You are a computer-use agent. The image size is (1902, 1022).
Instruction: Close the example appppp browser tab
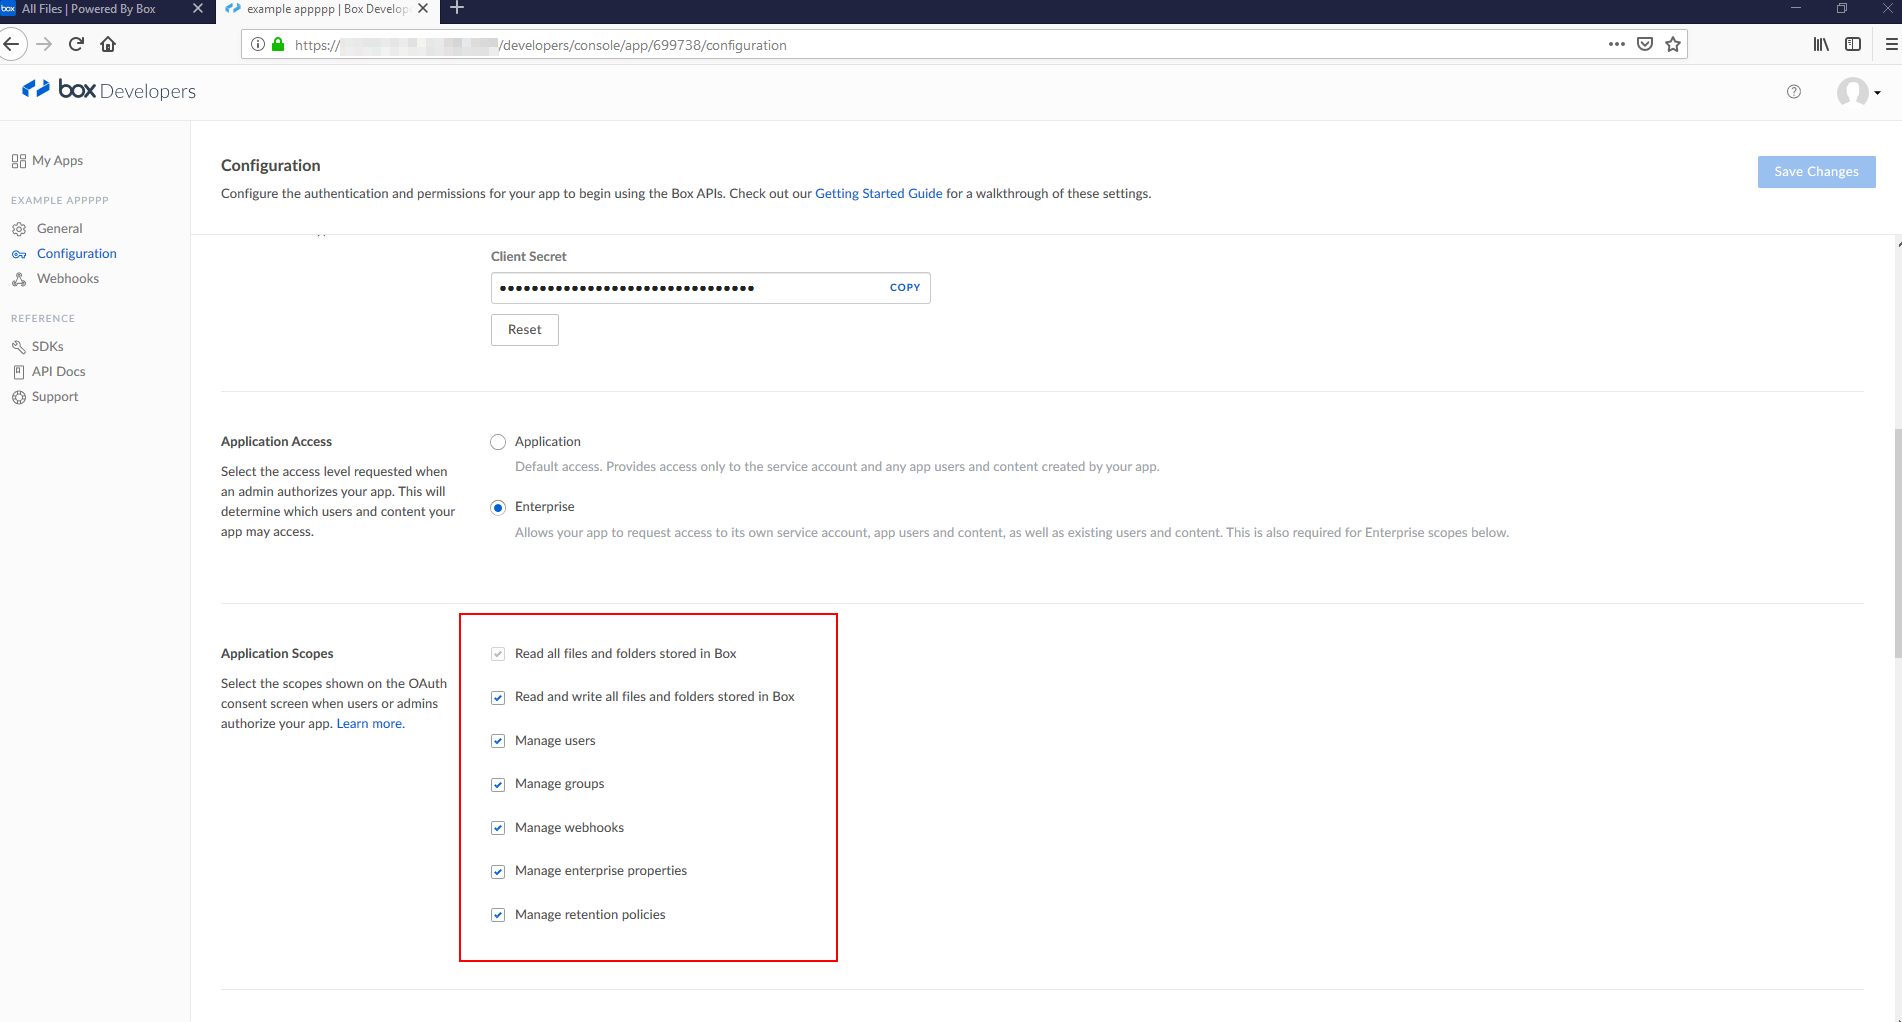point(423,8)
